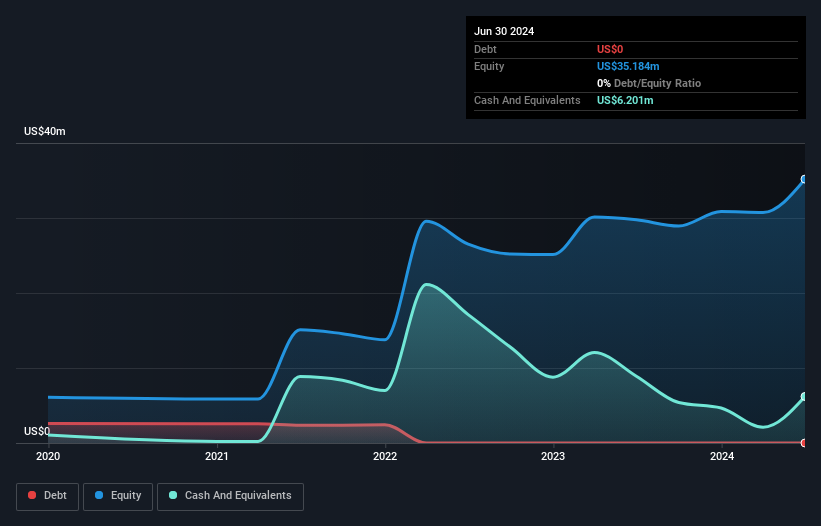Click the blue Equity endpoint marker
The height and width of the screenshot is (526, 821).
click(x=804, y=180)
